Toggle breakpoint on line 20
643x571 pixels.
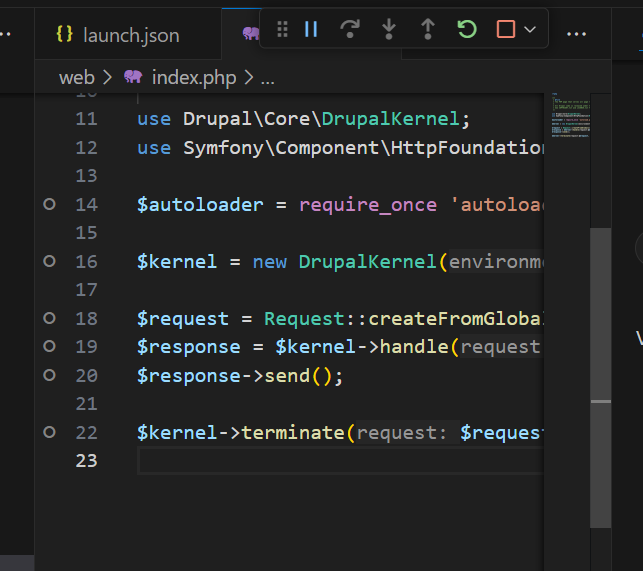point(49,375)
